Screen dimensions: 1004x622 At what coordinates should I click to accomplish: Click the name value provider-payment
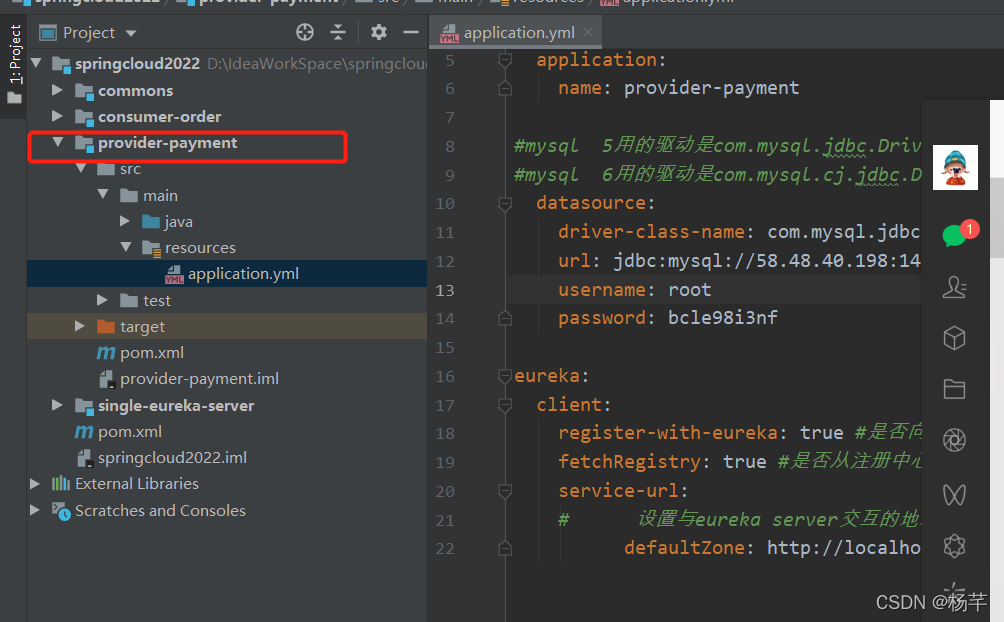711,88
